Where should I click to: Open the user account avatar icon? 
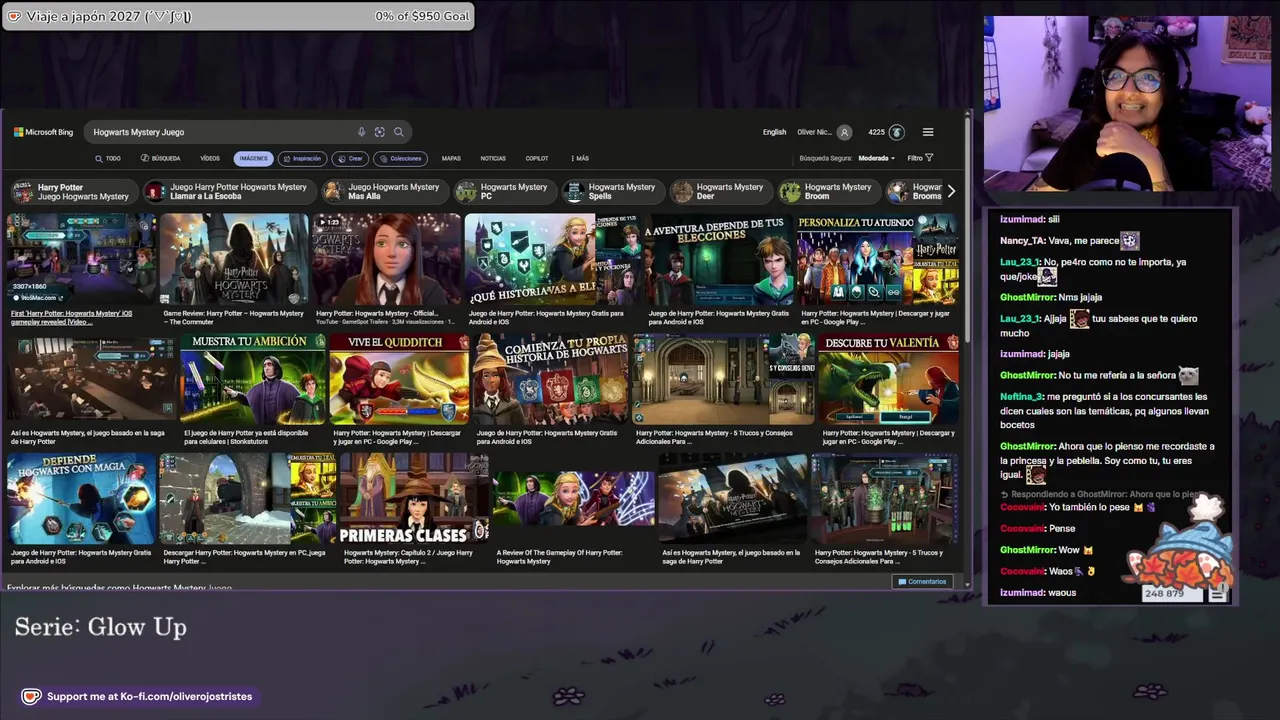[x=844, y=132]
